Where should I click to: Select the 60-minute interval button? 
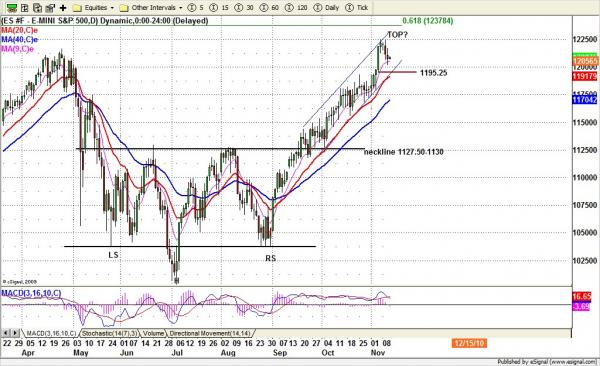(x=269, y=8)
